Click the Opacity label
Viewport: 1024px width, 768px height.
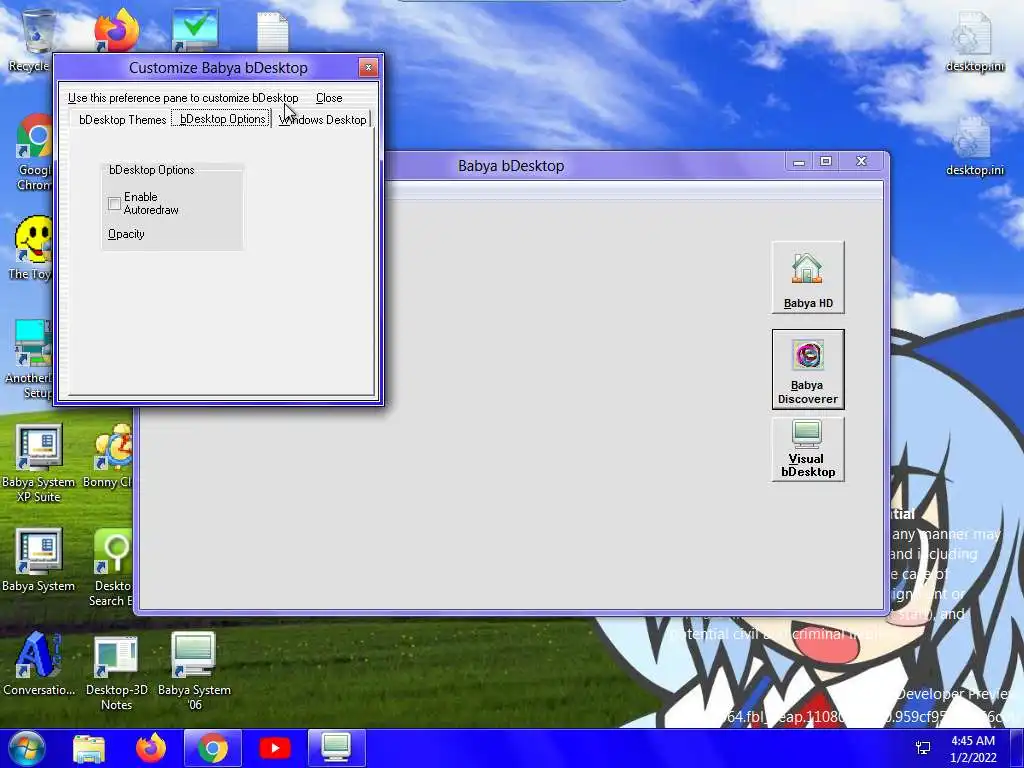(x=126, y=234)
